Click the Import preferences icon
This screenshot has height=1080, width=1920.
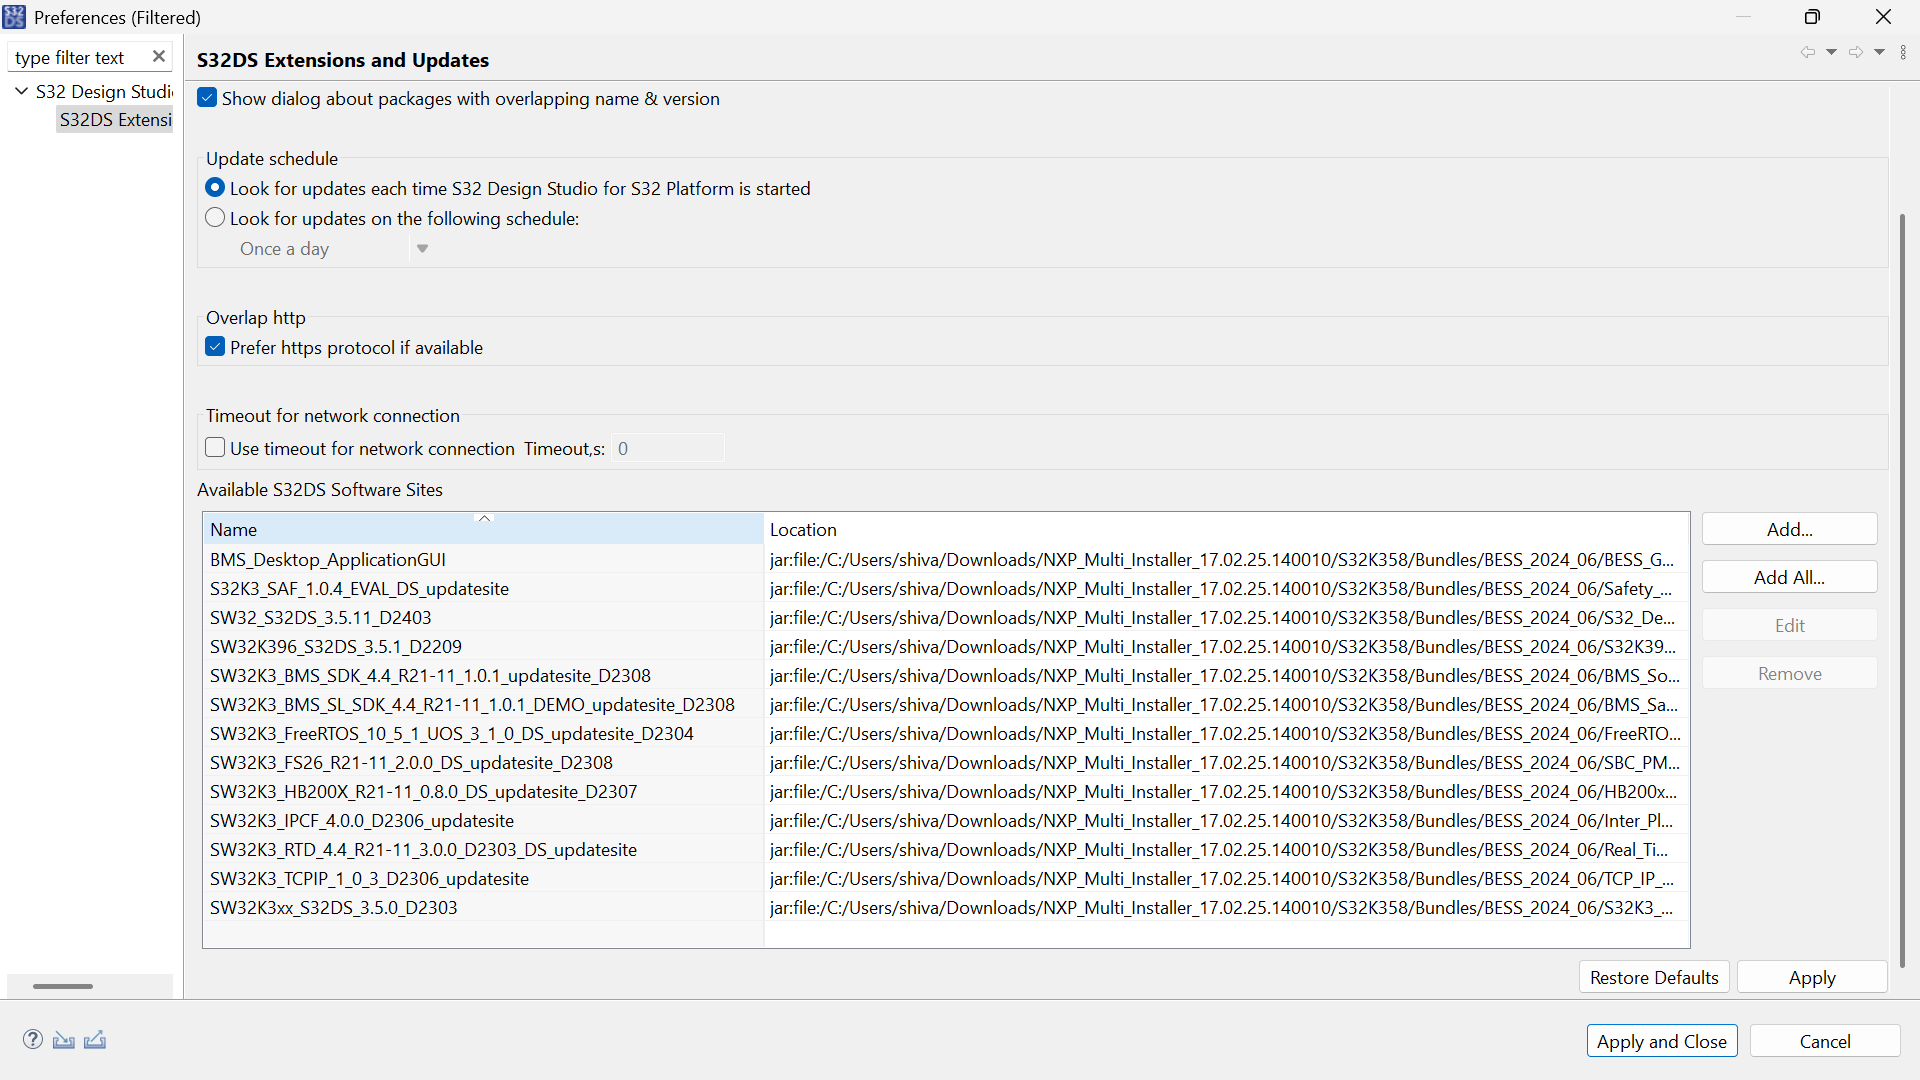[64, 1040]
